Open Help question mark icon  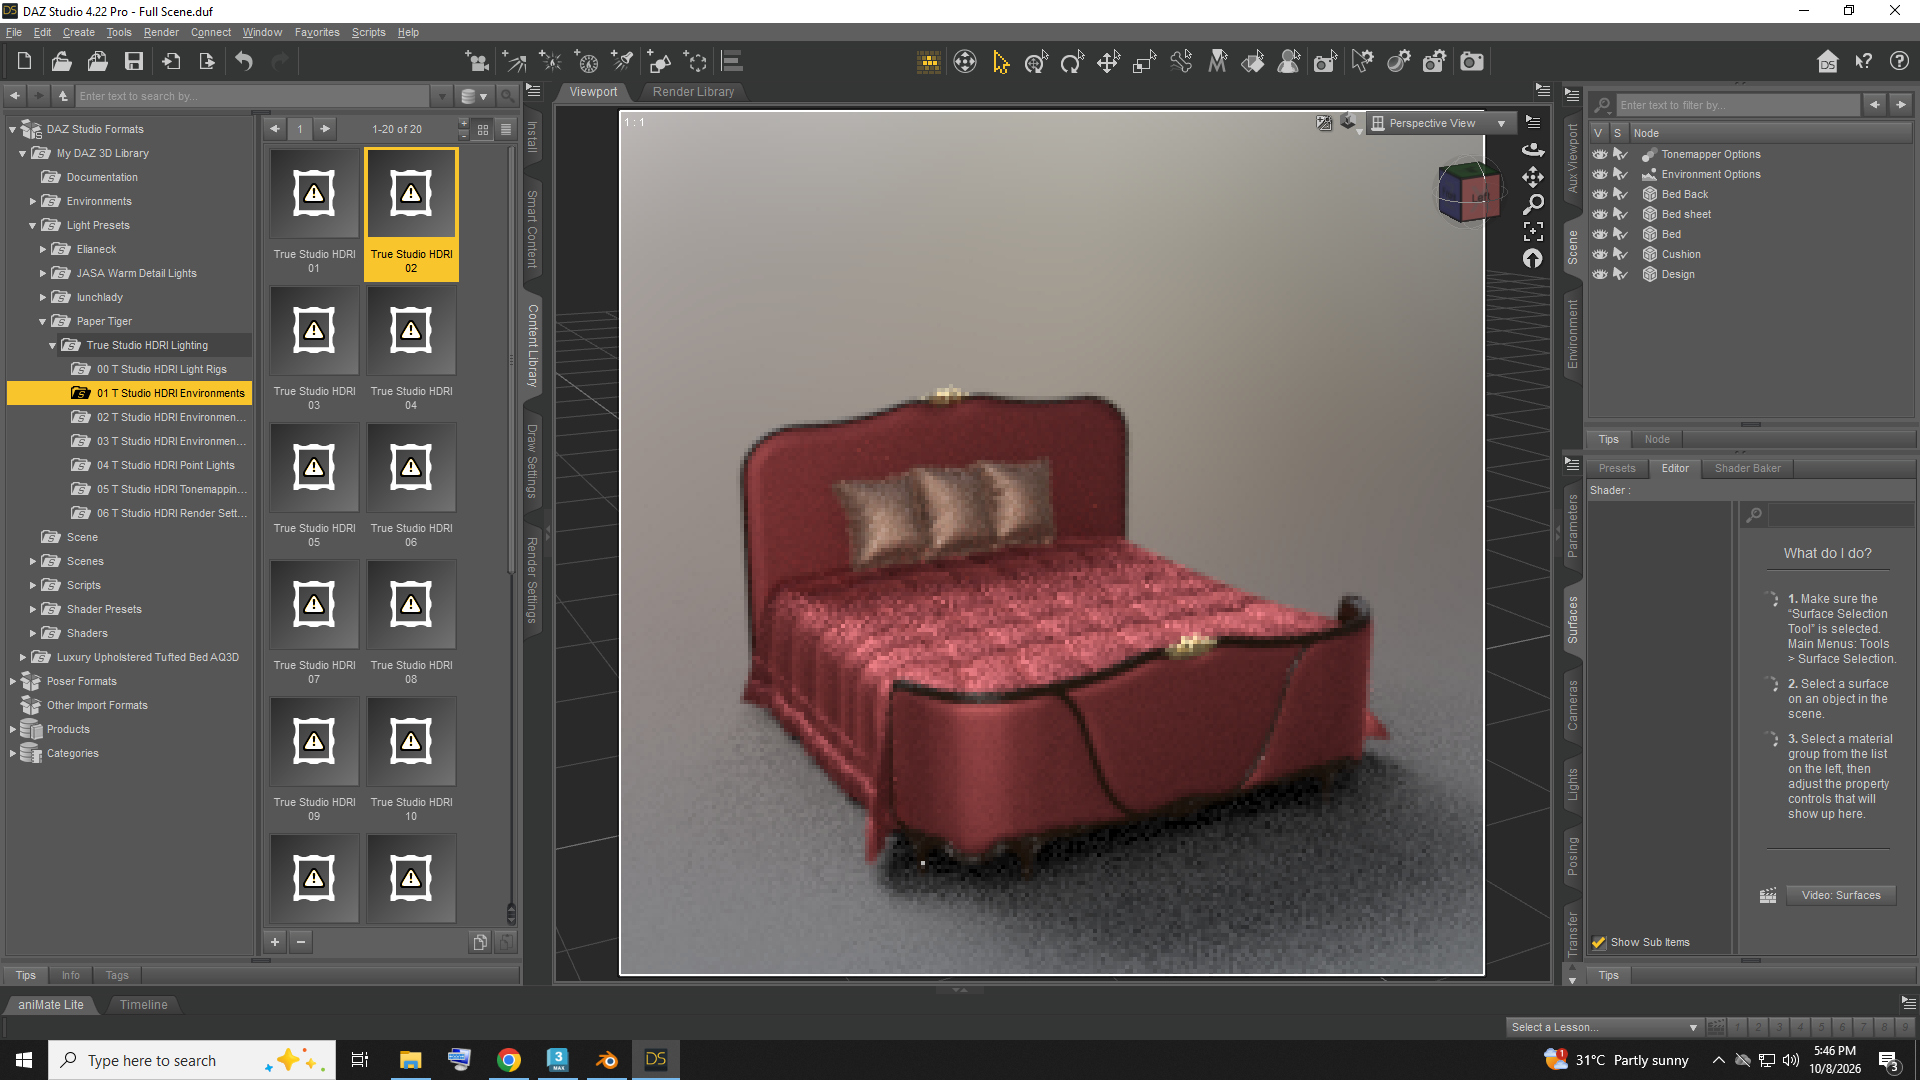coord(1899,62)
